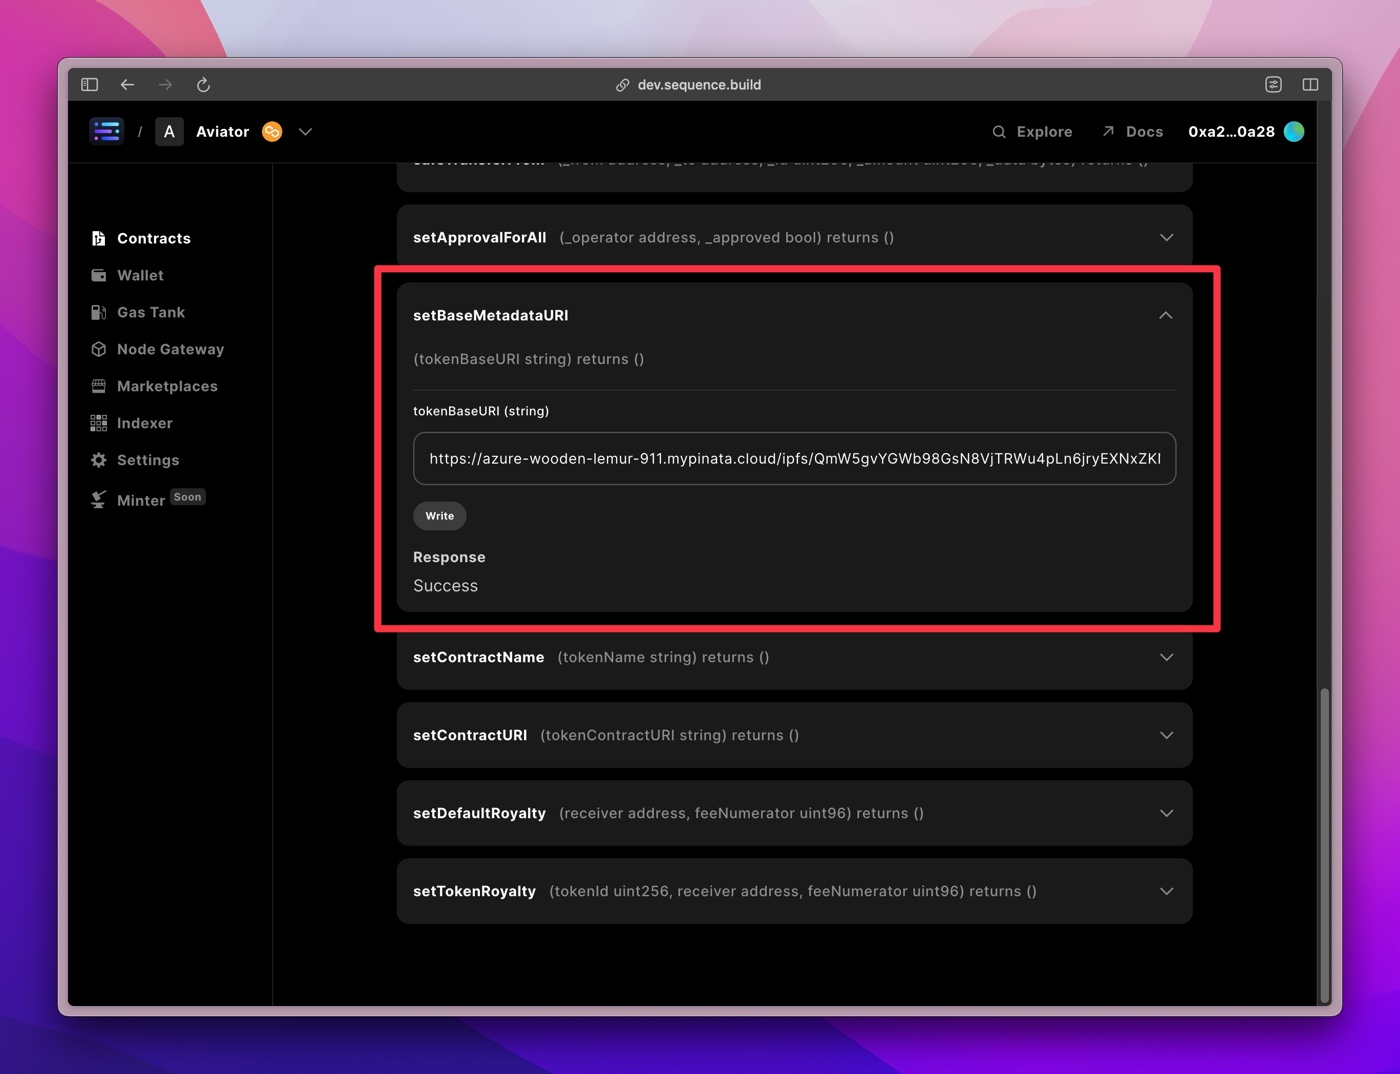
Task: Open Settings via the gear icon
Action: [99, 460]
